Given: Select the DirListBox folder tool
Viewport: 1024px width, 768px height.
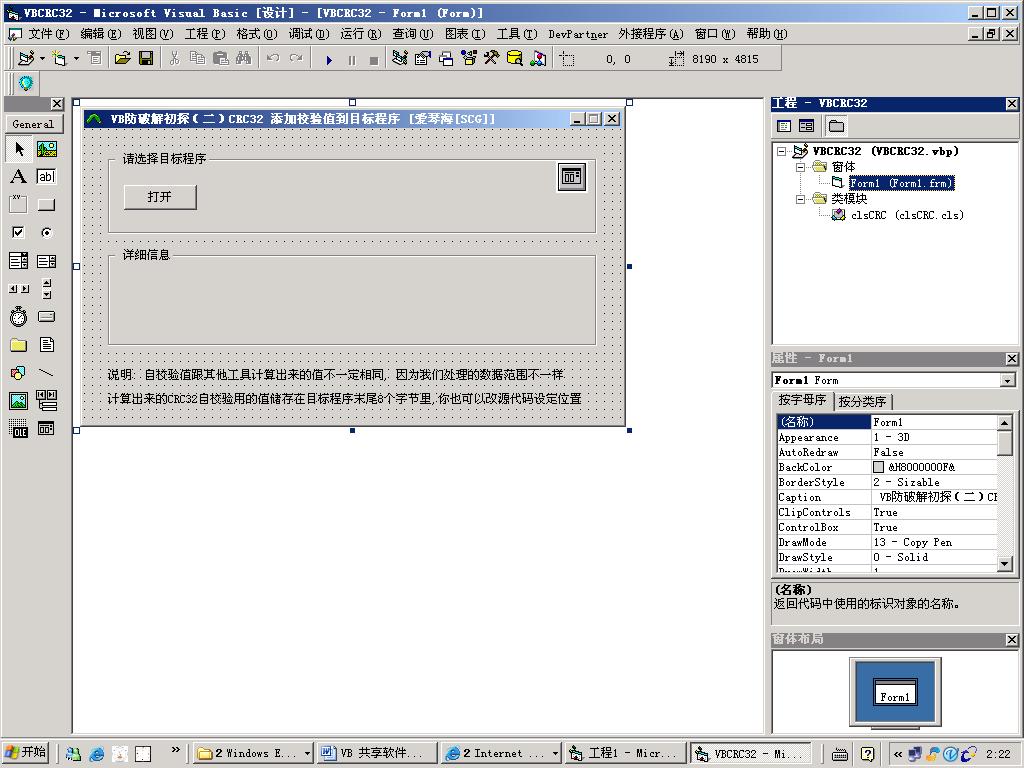Looking at the screenshot, I should point(19,345).
